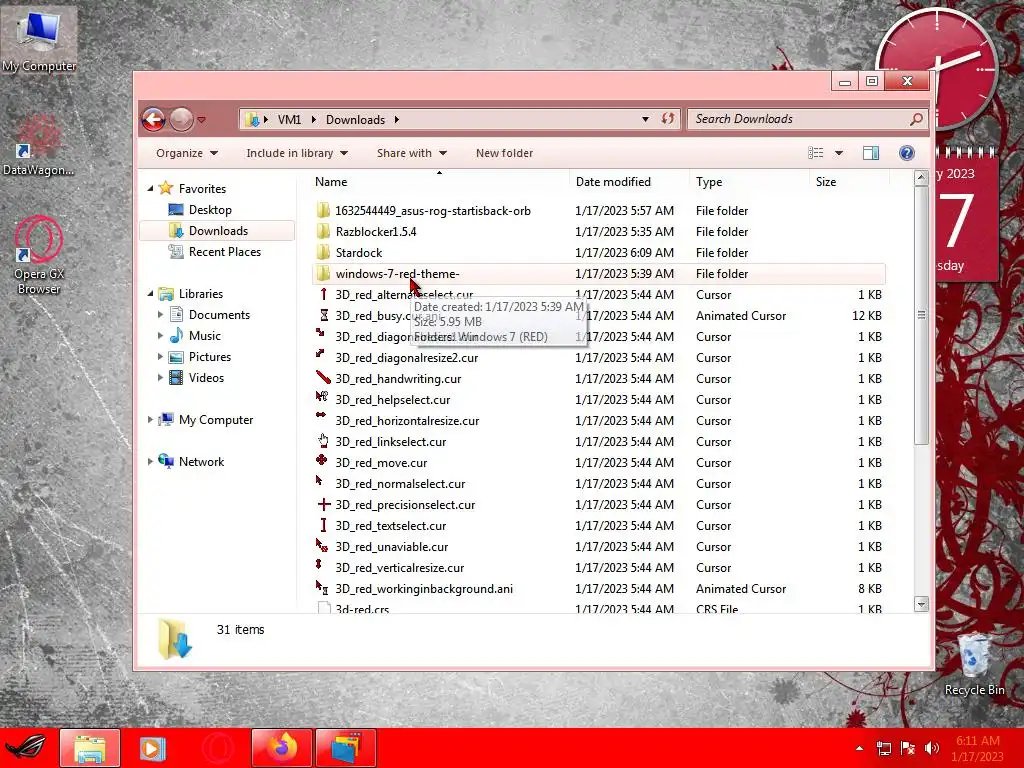The width and height of the screenshot is (1024, 768).
Task: Click the Refresh icon in address bar
Action: point(667,119)
